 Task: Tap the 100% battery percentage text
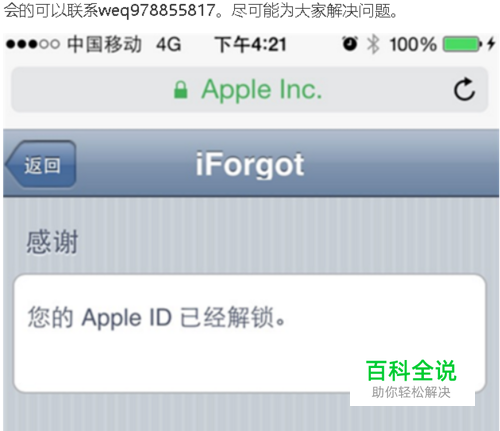click(x=413, y=44)
